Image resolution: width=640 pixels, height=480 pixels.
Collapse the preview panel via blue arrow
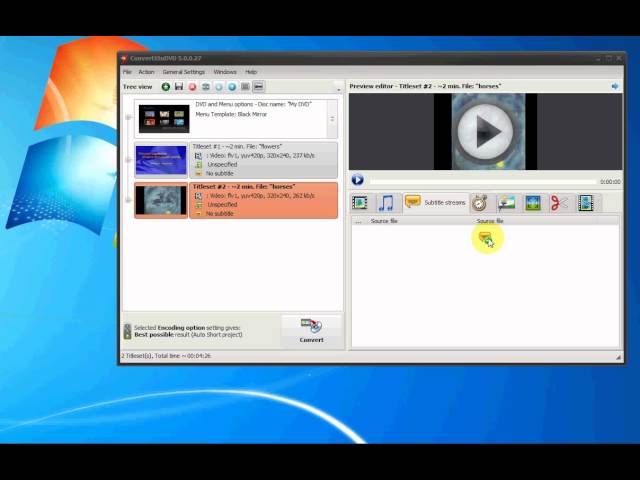615,86
